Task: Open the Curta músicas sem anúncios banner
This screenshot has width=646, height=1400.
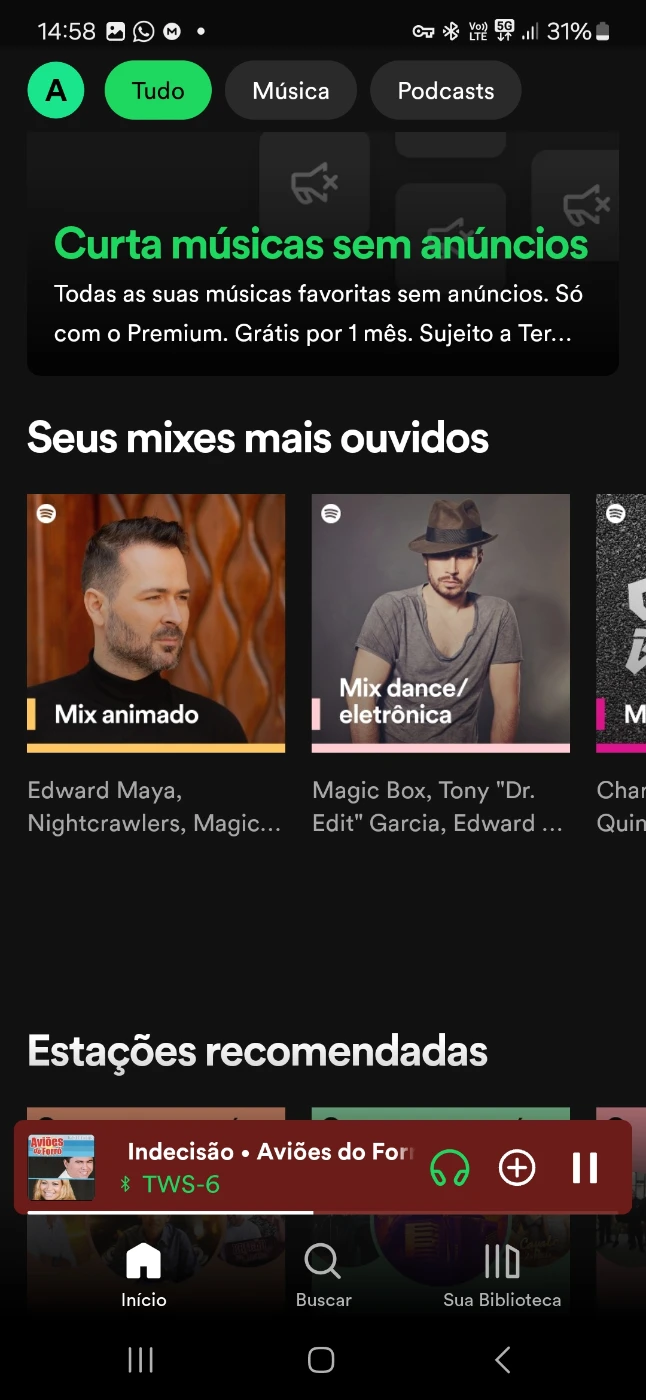Action: tap(322, 280)
